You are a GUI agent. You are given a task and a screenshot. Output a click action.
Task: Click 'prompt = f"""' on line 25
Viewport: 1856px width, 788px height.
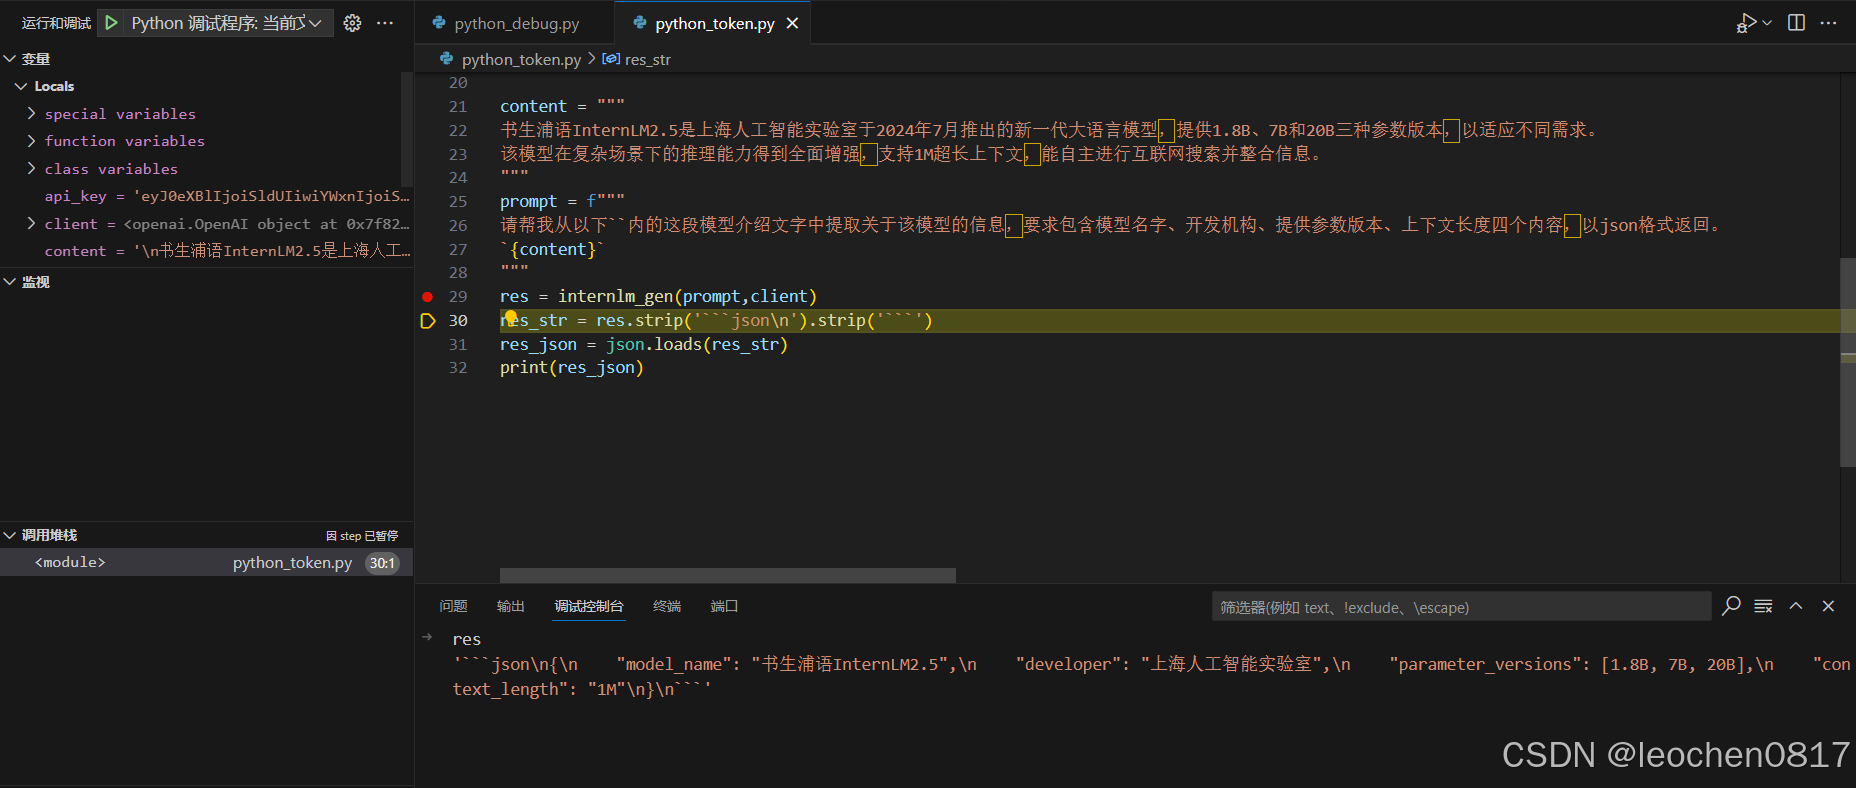tap(562, 201)
